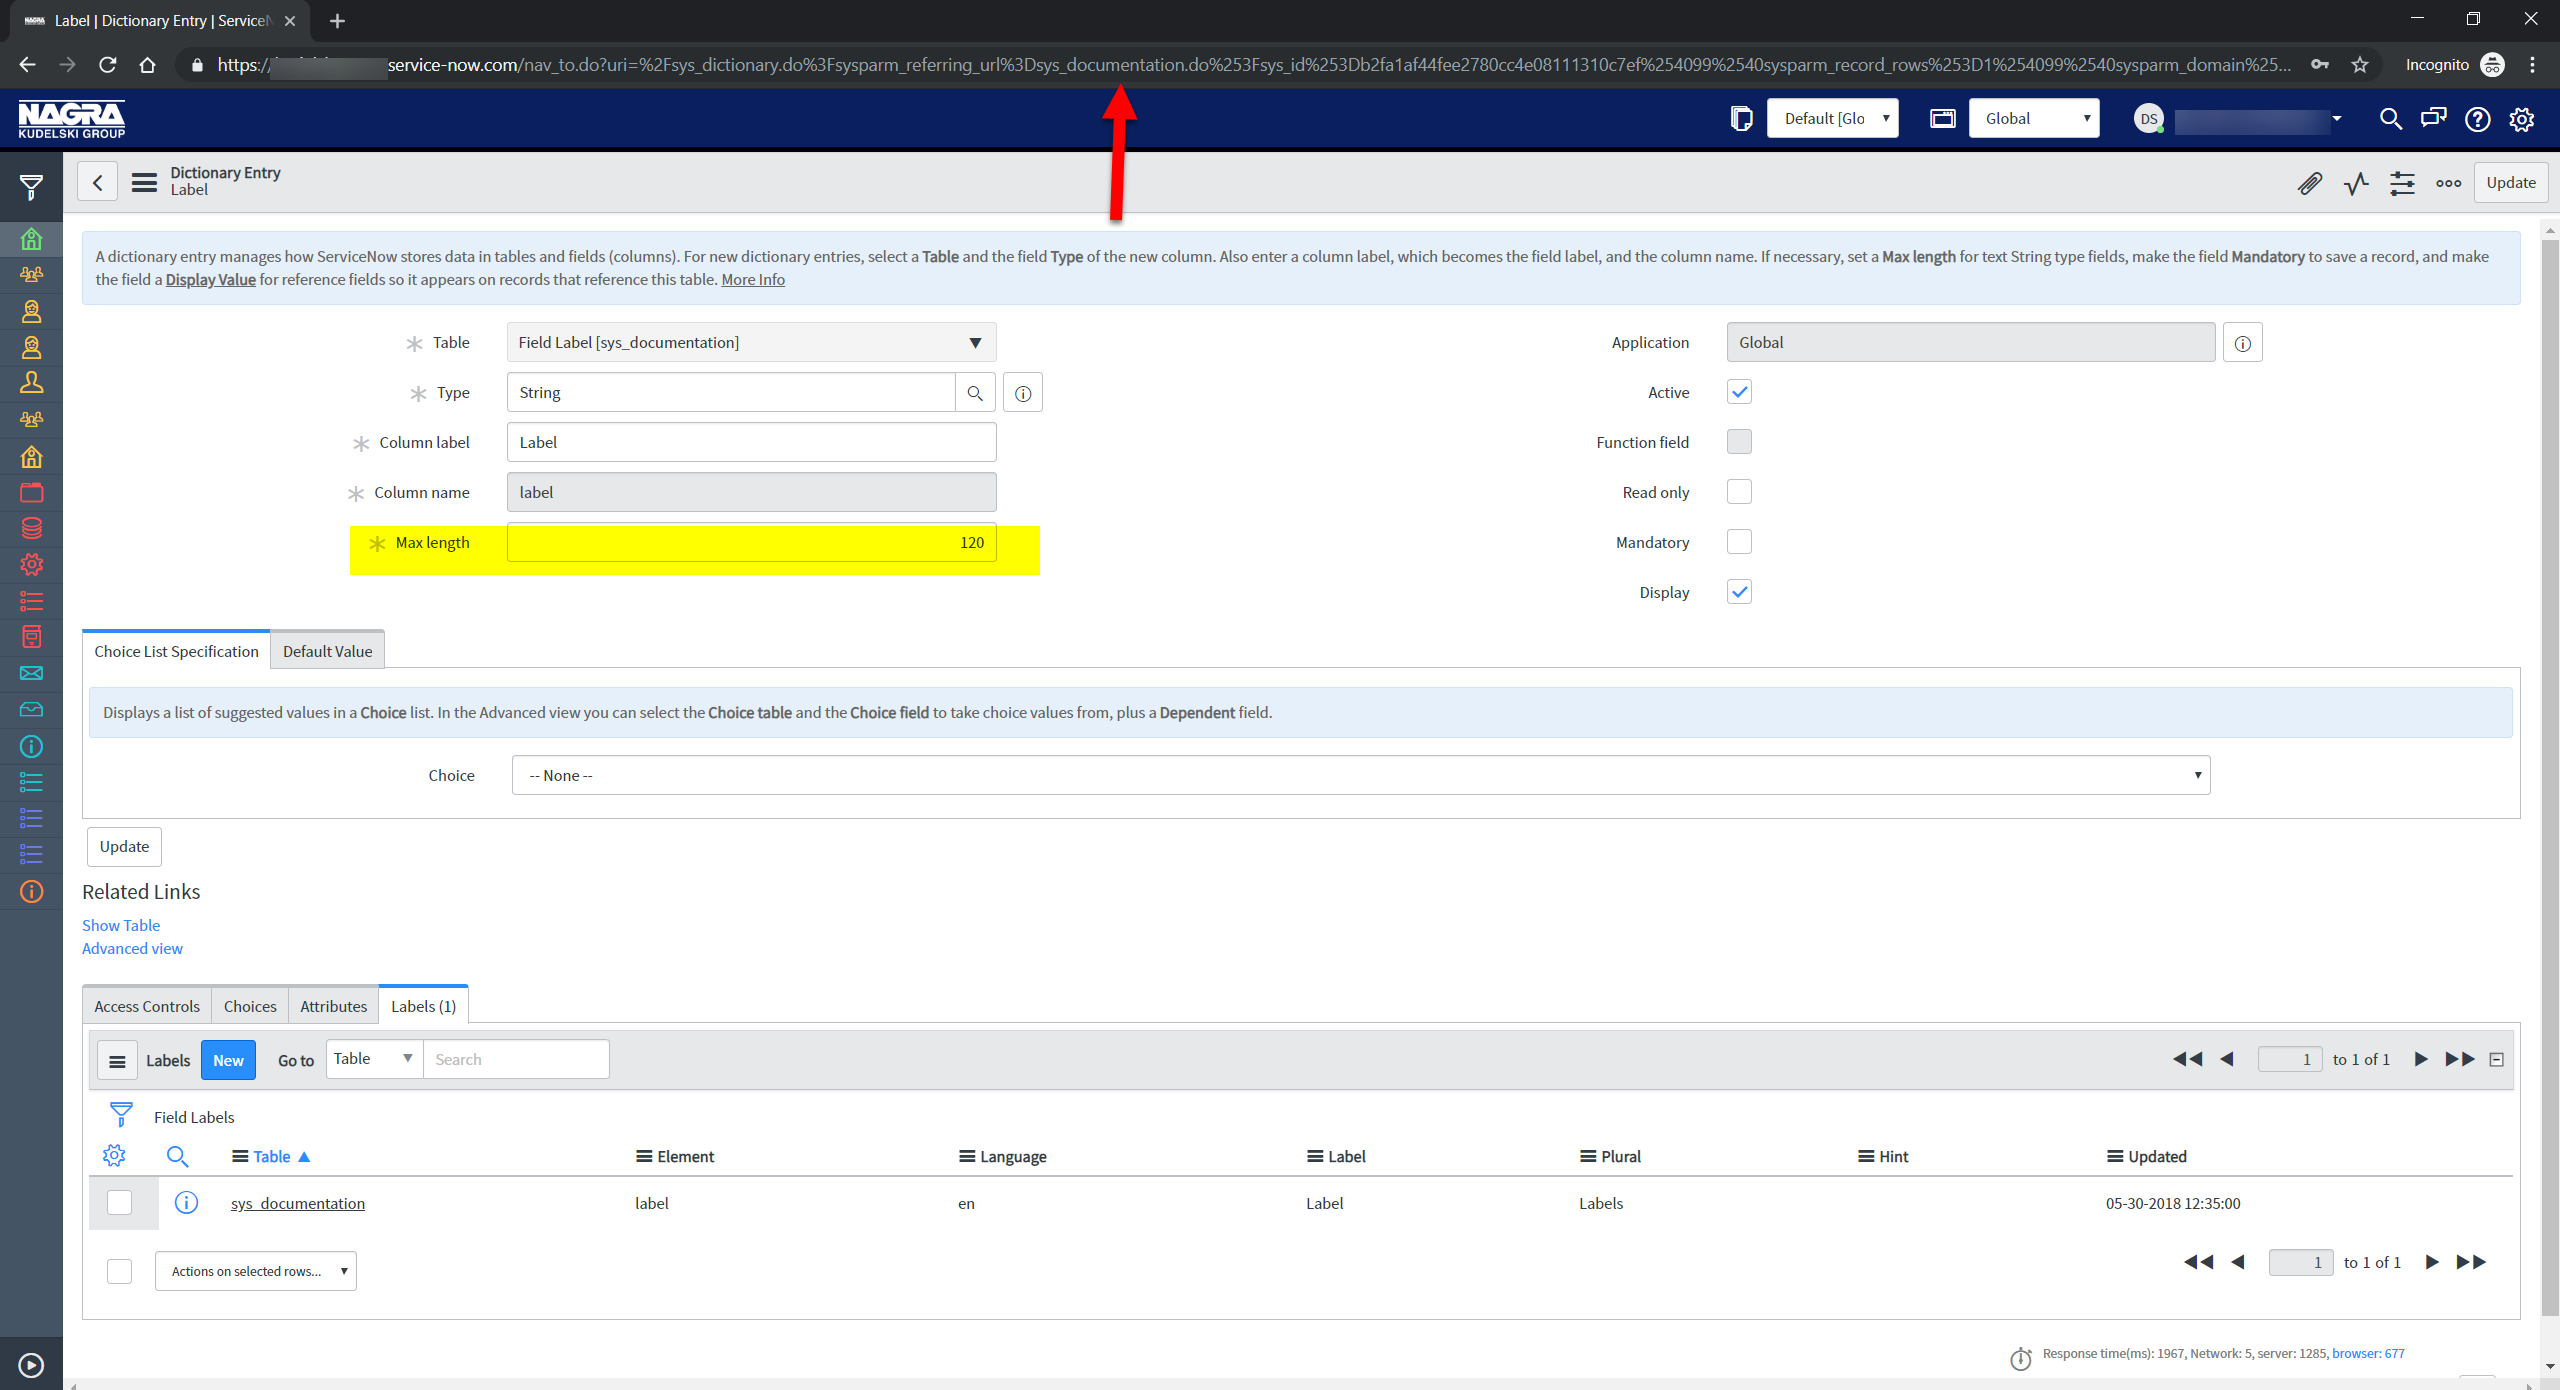This screenshot has width=2560, height=1390.
Task: Click the filter navigator funnel icon
Action: (31, 187)
